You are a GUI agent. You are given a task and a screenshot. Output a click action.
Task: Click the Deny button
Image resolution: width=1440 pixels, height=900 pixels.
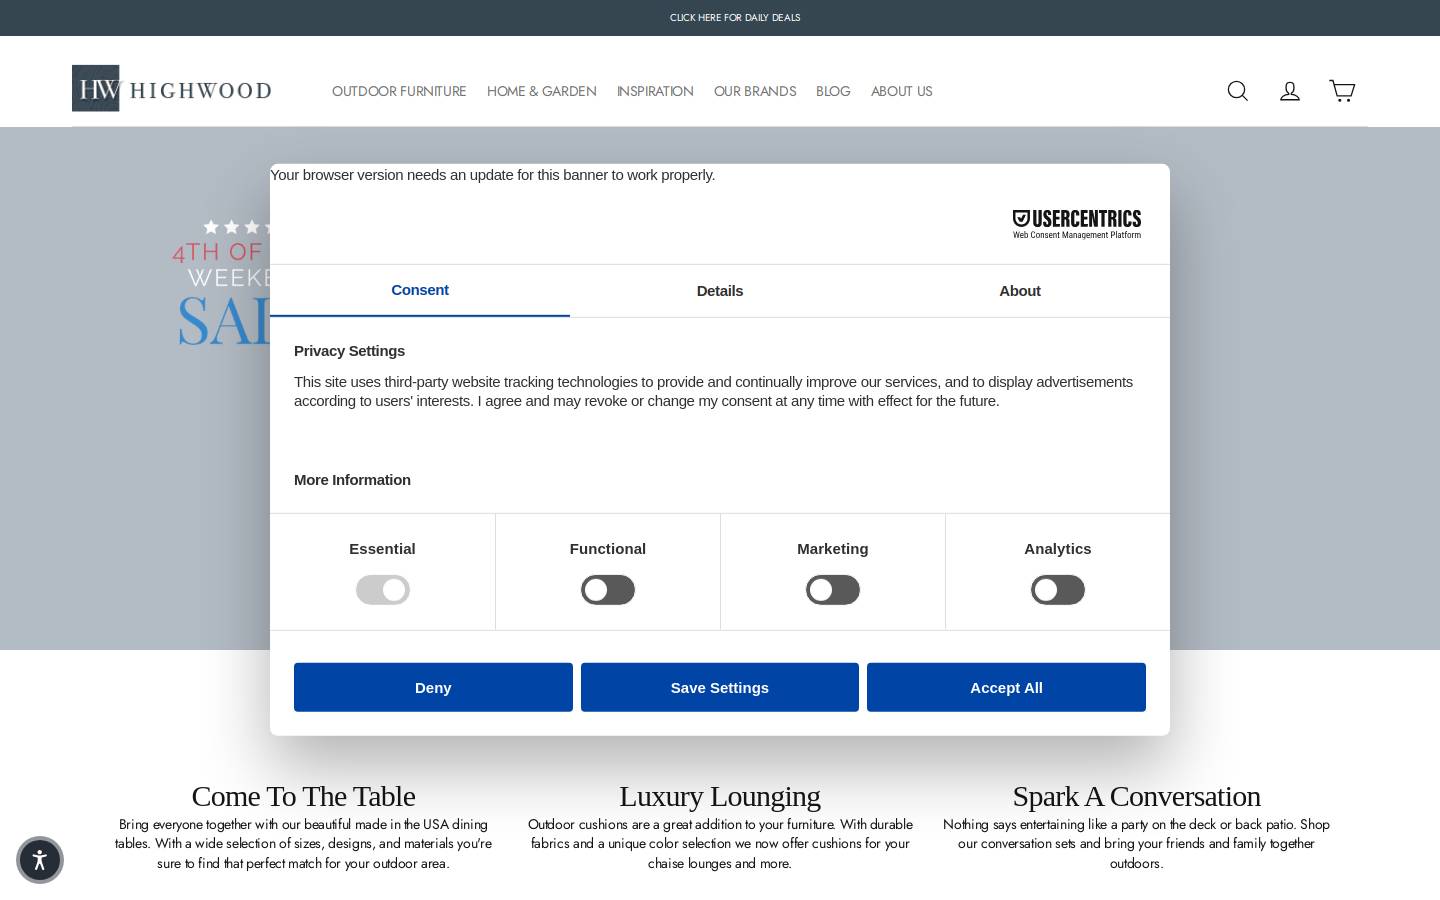coord(433,687)
